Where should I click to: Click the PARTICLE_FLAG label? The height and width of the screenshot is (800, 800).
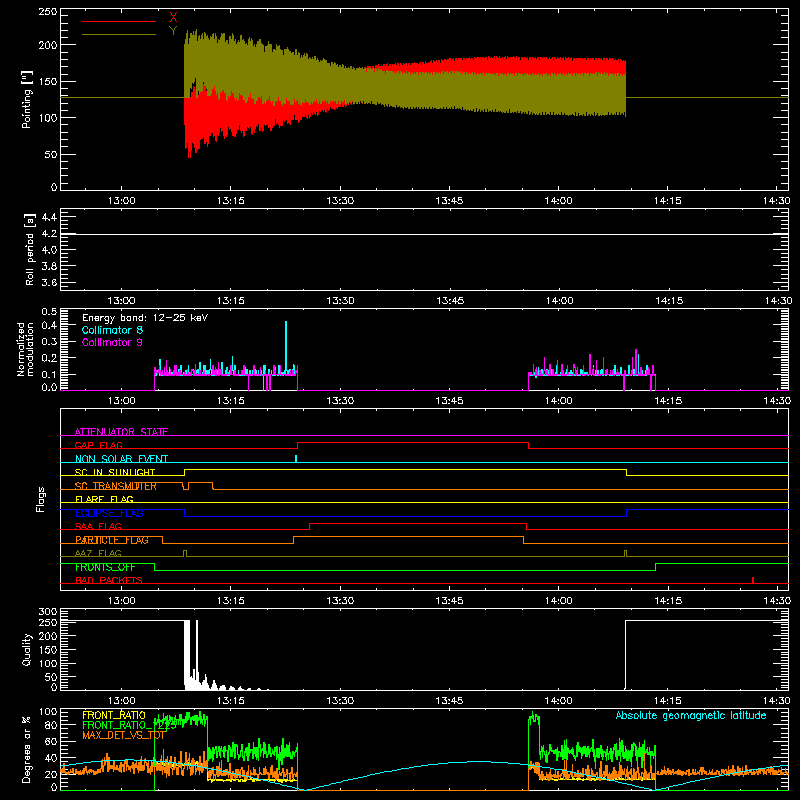pos(112,540)
